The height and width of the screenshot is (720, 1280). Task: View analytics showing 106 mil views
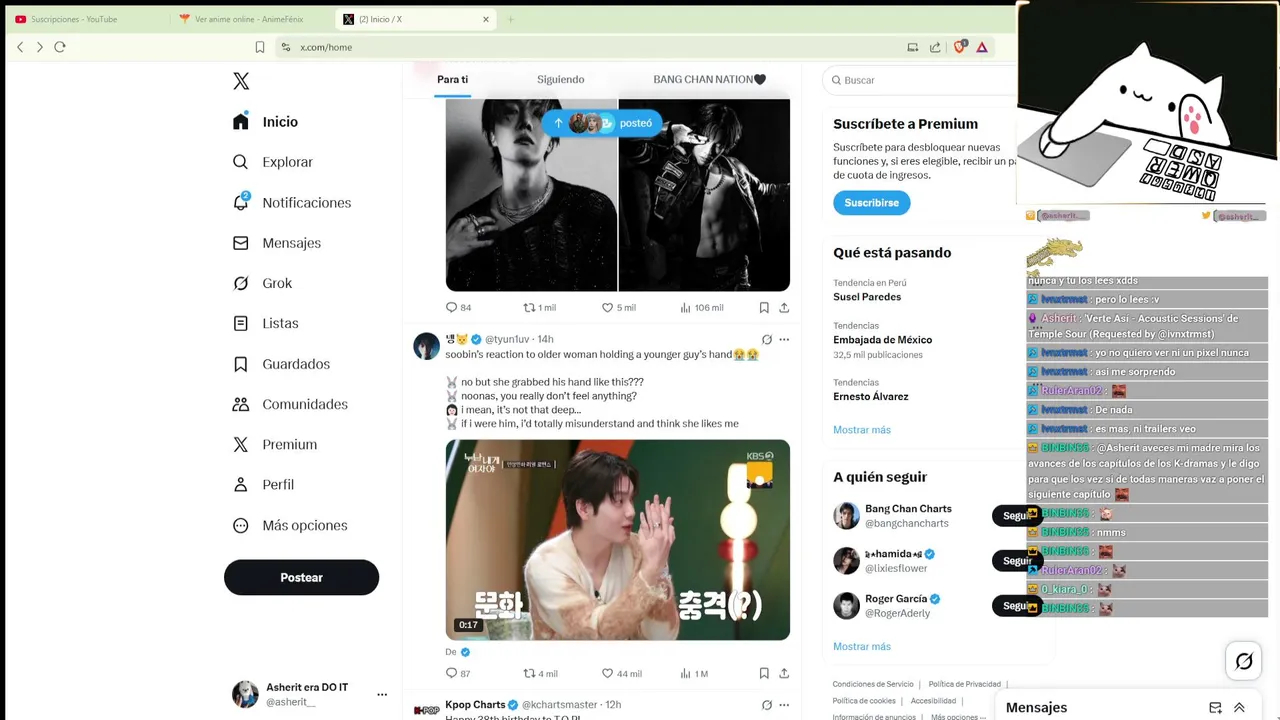pos(701,308)
